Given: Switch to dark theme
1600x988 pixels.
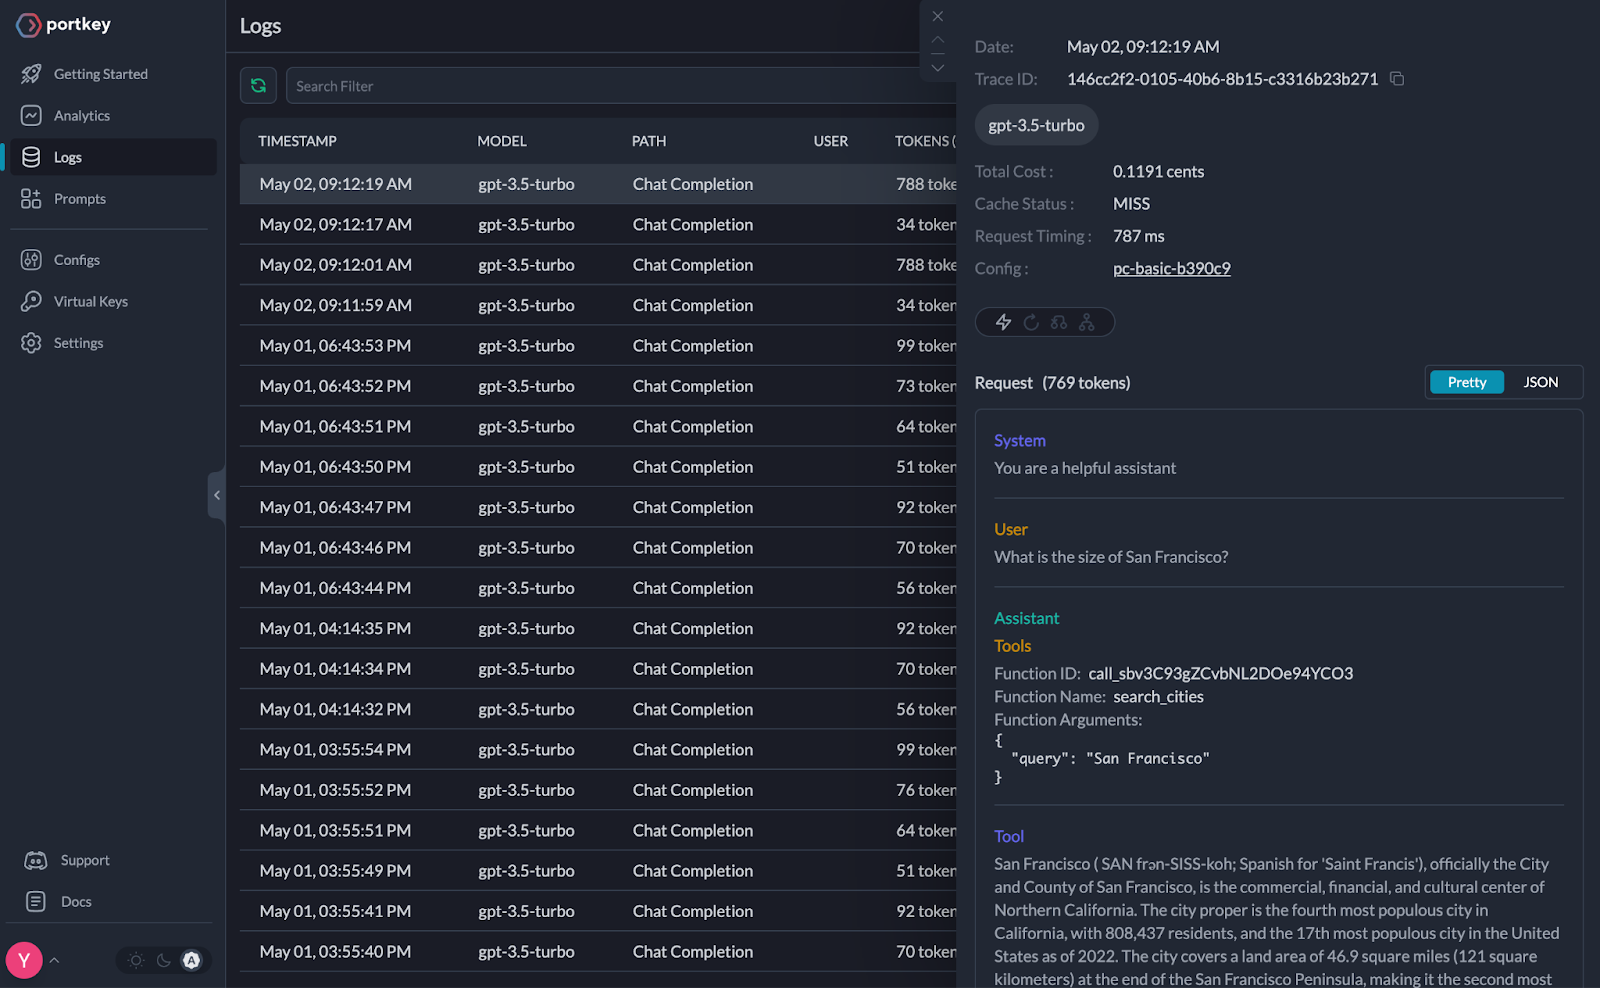Looking at the screenshot, I should click(163, 960).
